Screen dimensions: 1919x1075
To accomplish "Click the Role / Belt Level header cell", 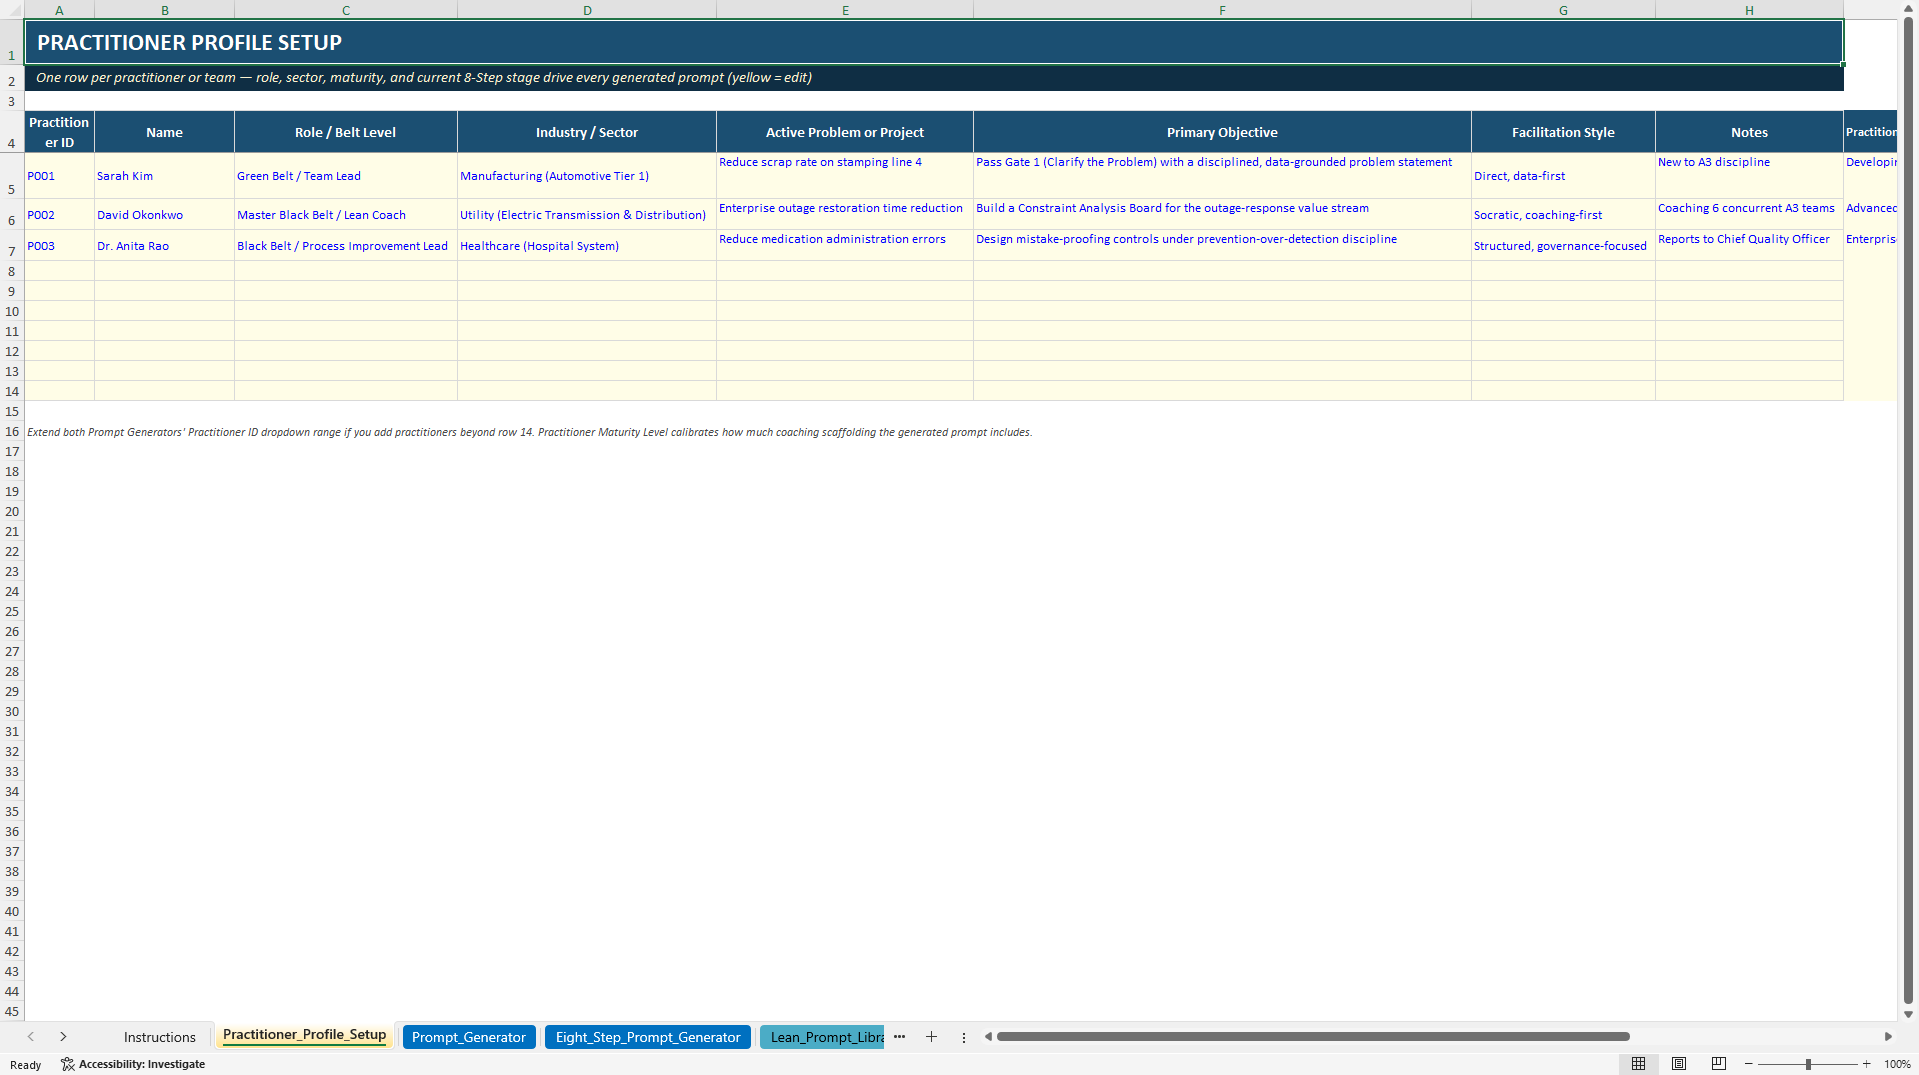I will click(345, 132).
